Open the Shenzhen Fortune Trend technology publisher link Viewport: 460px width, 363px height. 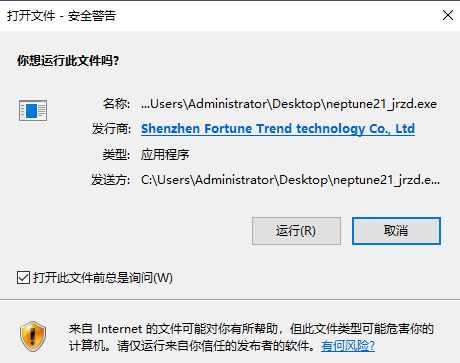coord(278,129)
